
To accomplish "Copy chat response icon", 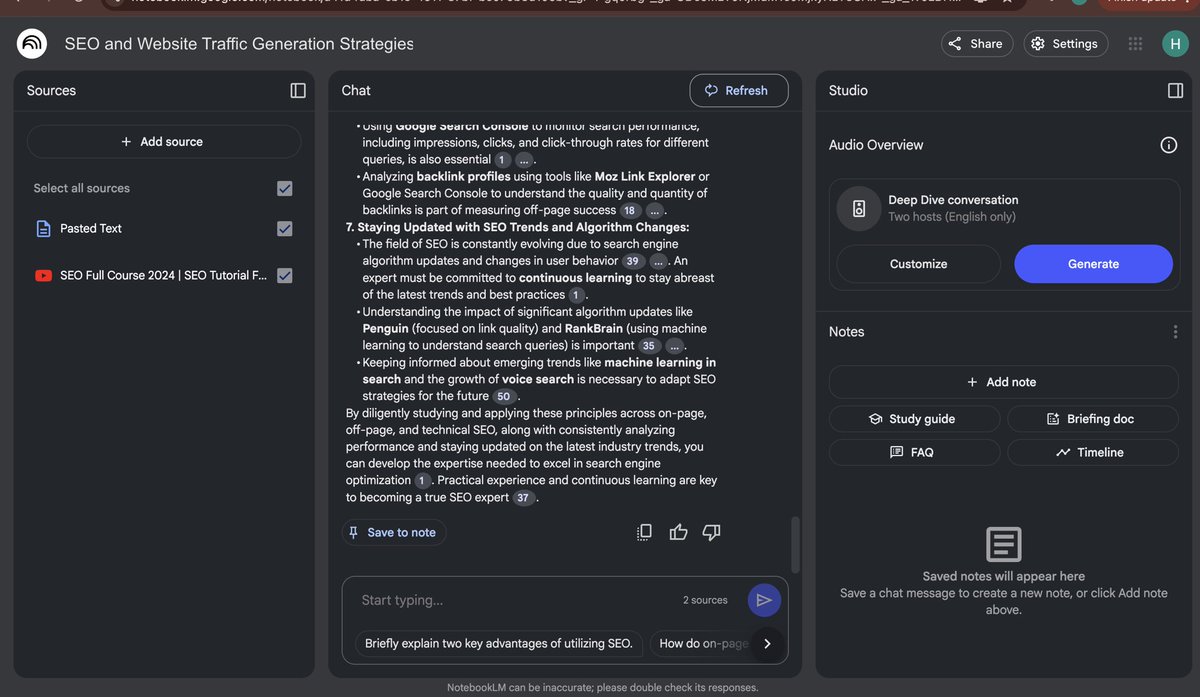I will tap(645, 532).
